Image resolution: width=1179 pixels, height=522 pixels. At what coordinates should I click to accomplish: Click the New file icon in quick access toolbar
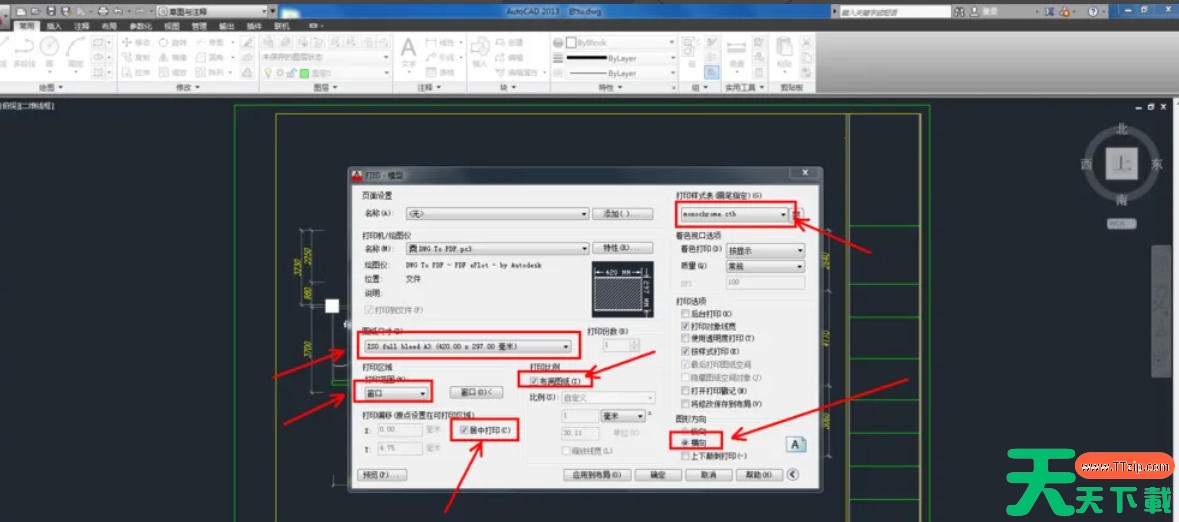(x=21, y=11)
